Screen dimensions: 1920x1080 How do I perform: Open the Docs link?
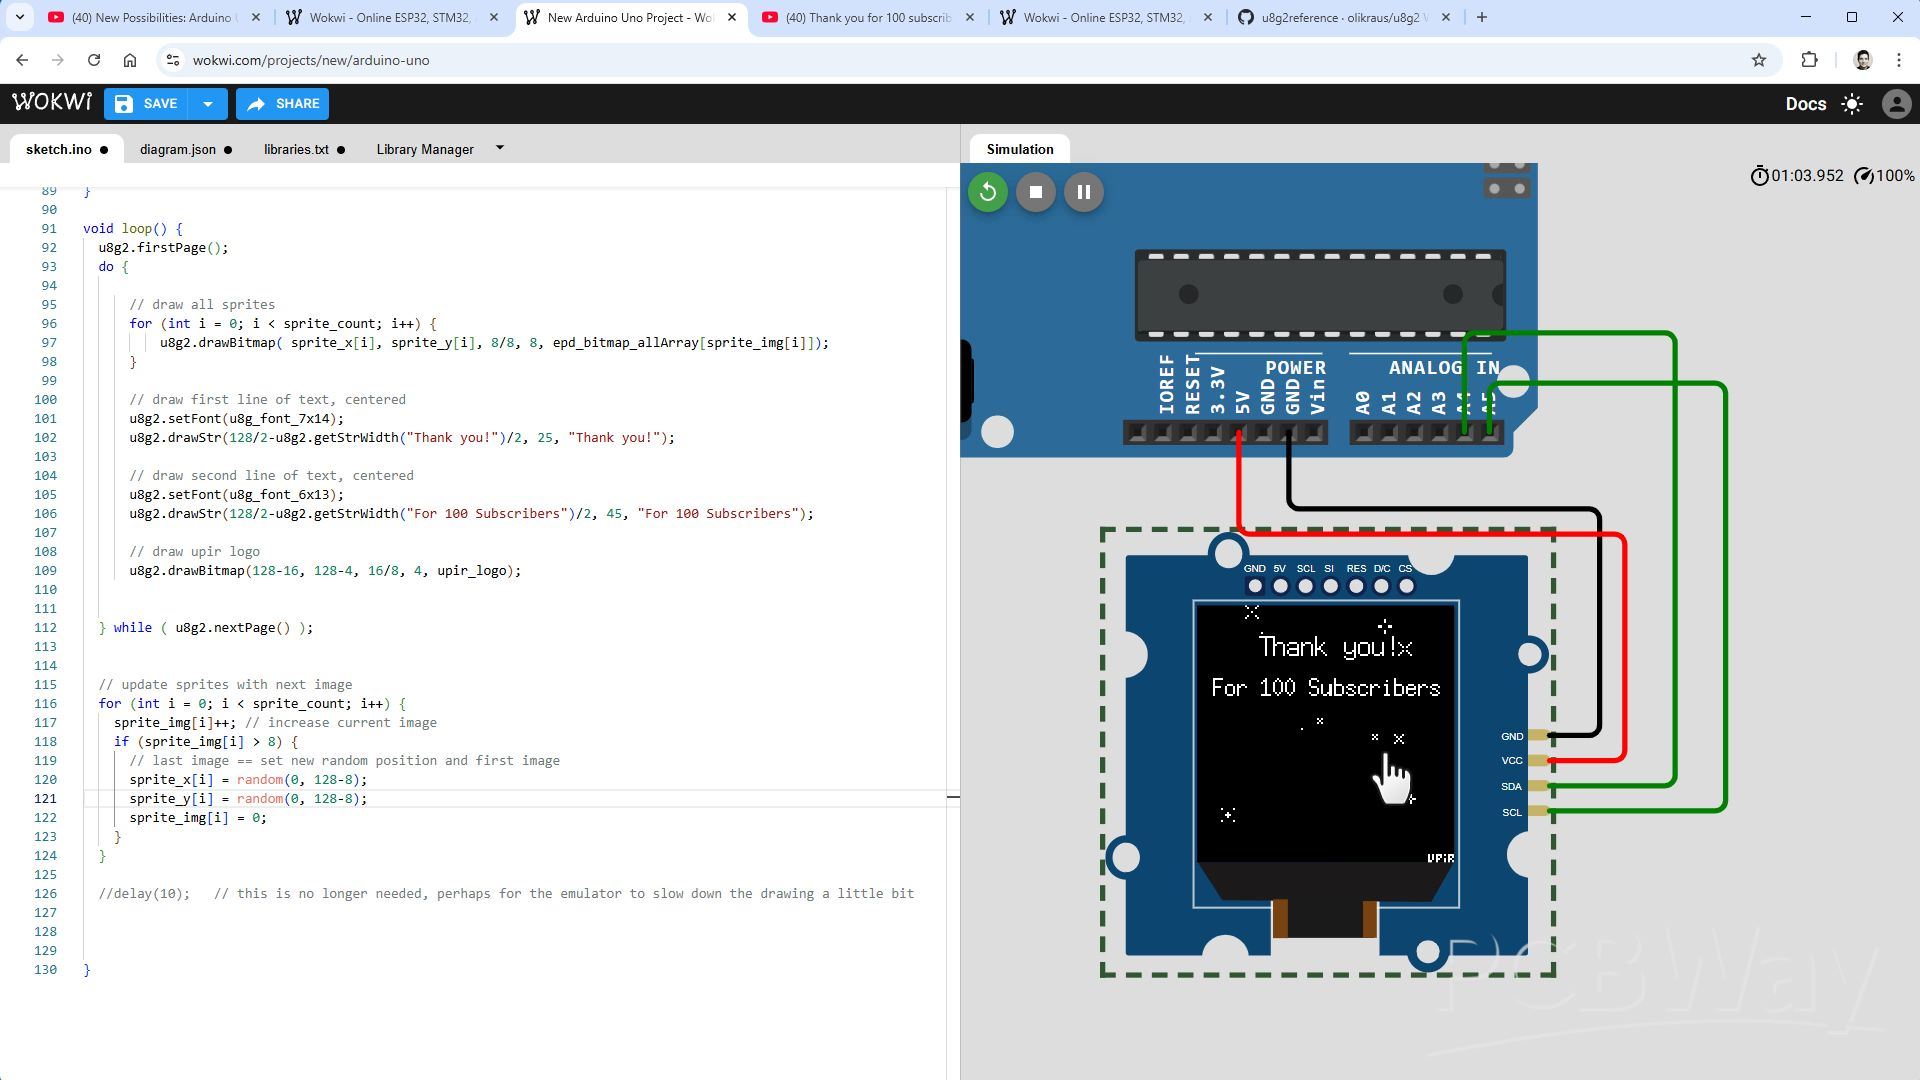pyautogui.click(x=1805, y=104)
